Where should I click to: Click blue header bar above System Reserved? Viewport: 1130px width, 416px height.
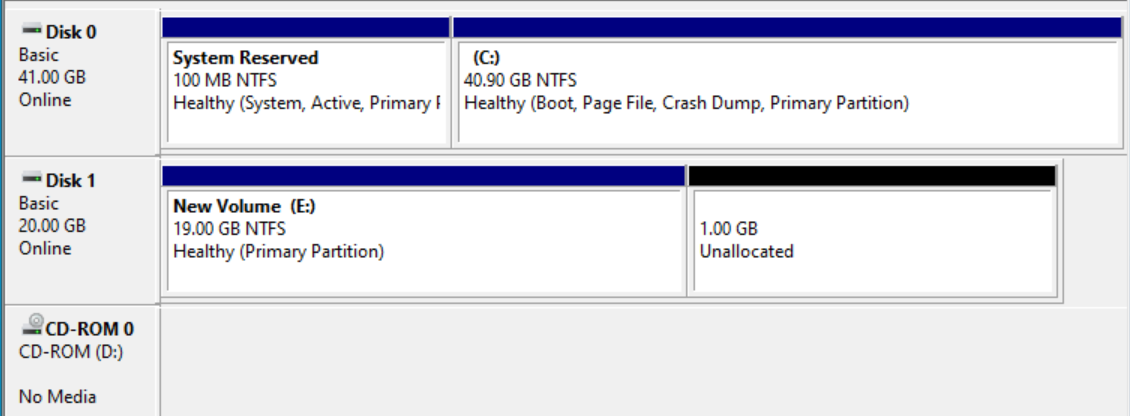coord(306,27)
